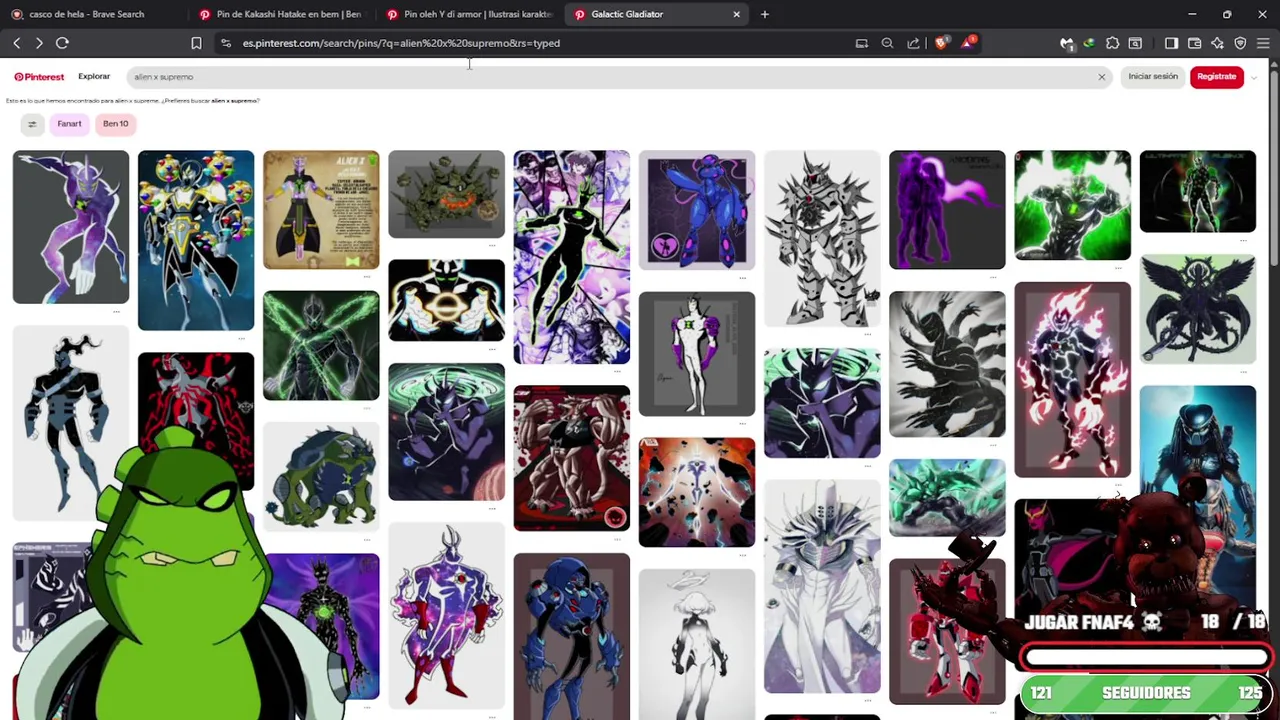Viewport: 1280px width, 720px height.
Task: Open the Extensions puzzle piece menu
Action: (x=1112, y=43)
